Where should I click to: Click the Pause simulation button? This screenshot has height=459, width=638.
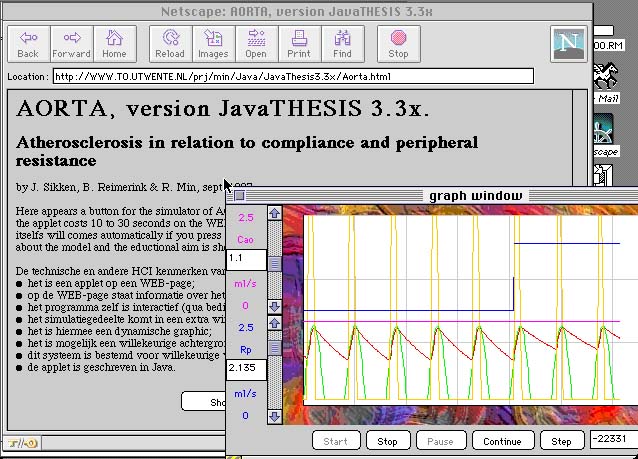[441, 441]
